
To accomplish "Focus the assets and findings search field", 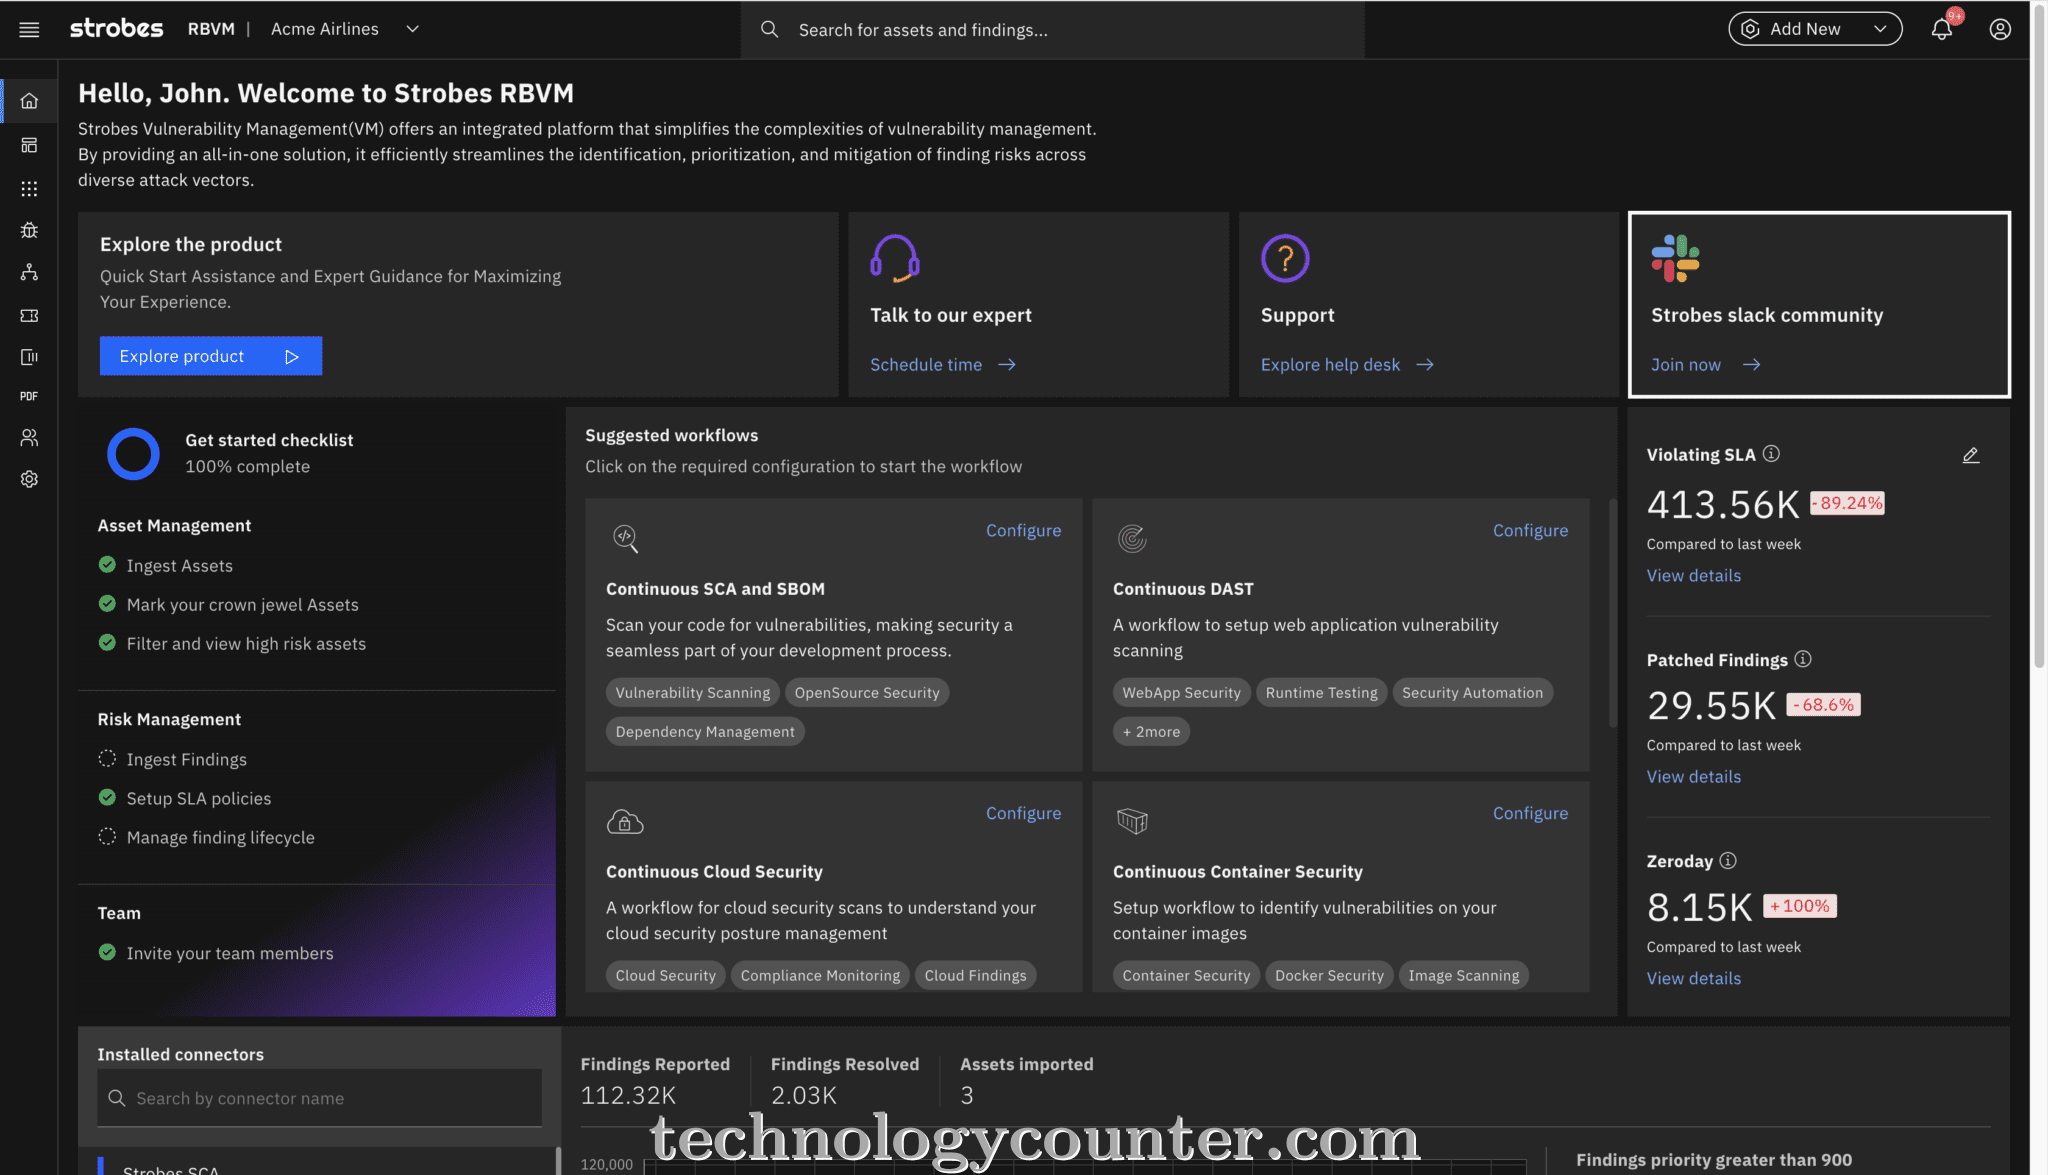I will [1052, 30].
